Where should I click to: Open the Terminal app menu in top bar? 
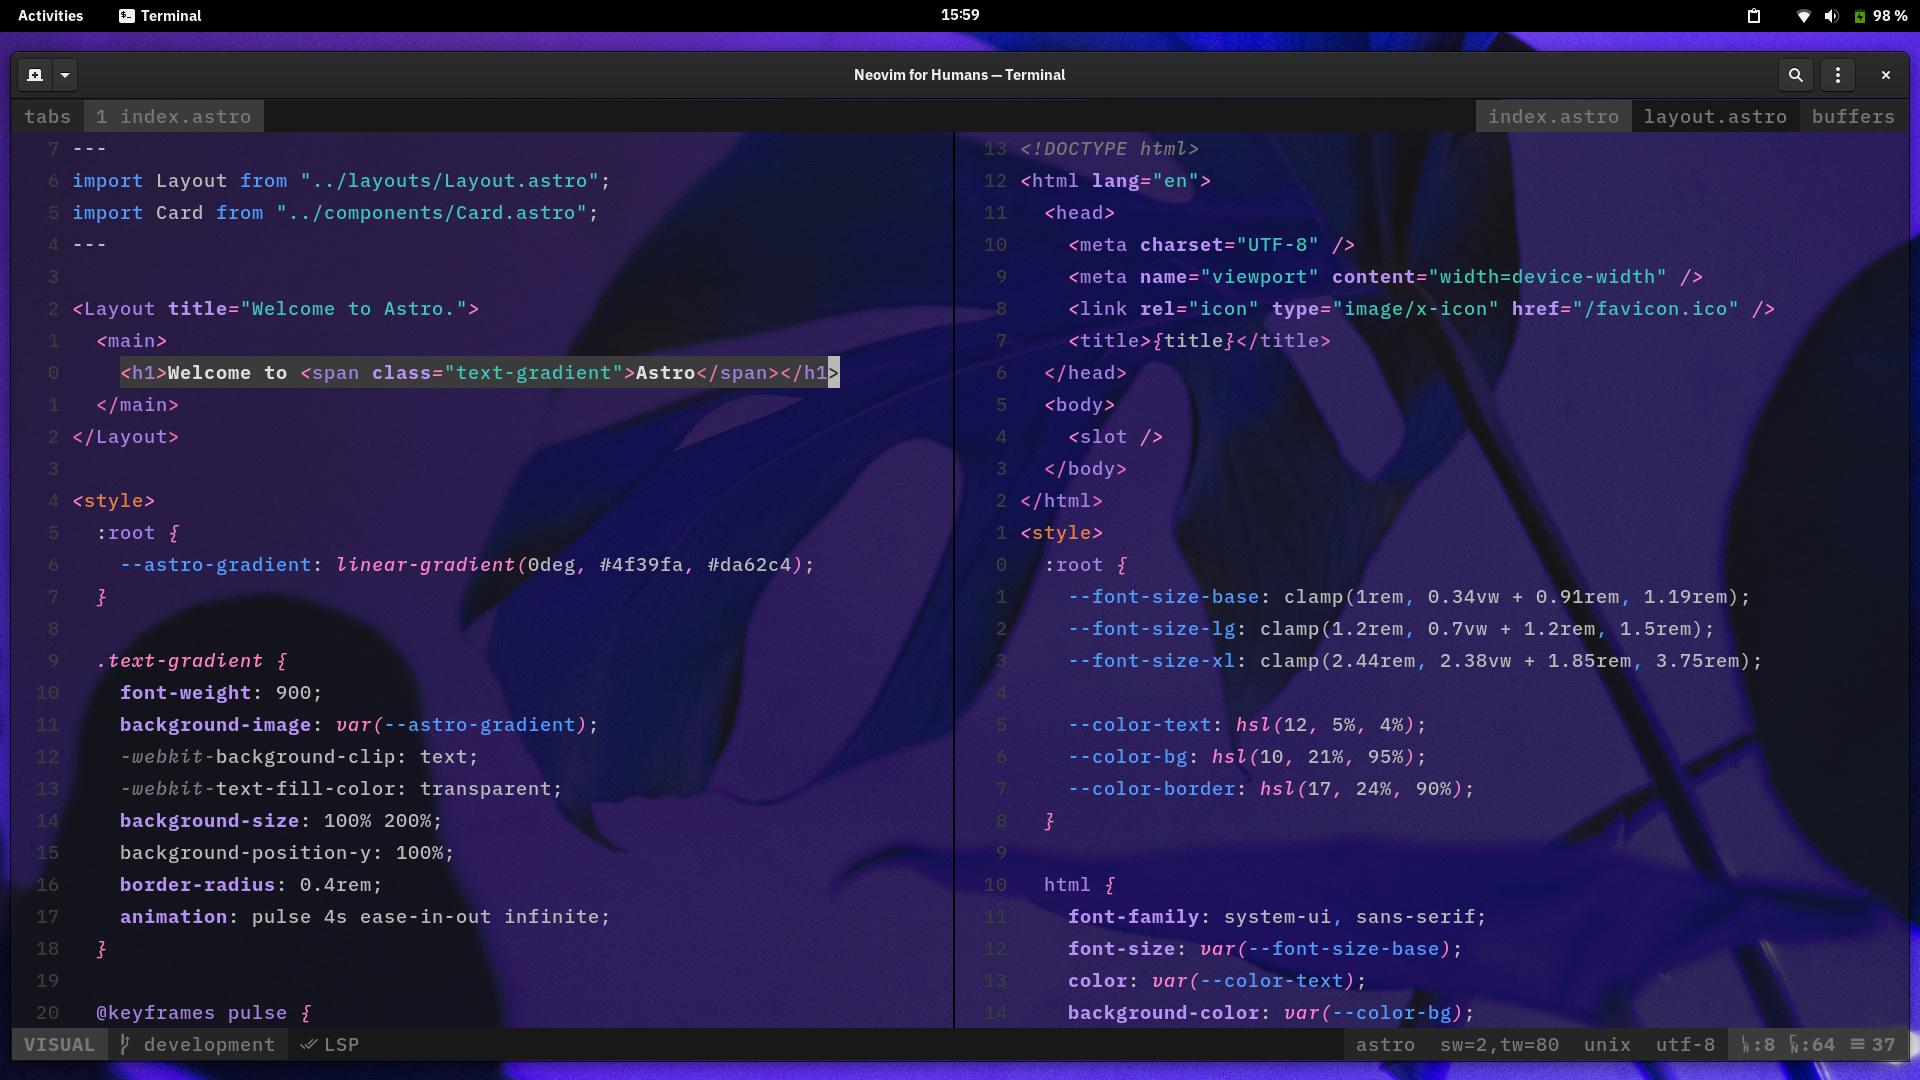(x=160, y=16)
